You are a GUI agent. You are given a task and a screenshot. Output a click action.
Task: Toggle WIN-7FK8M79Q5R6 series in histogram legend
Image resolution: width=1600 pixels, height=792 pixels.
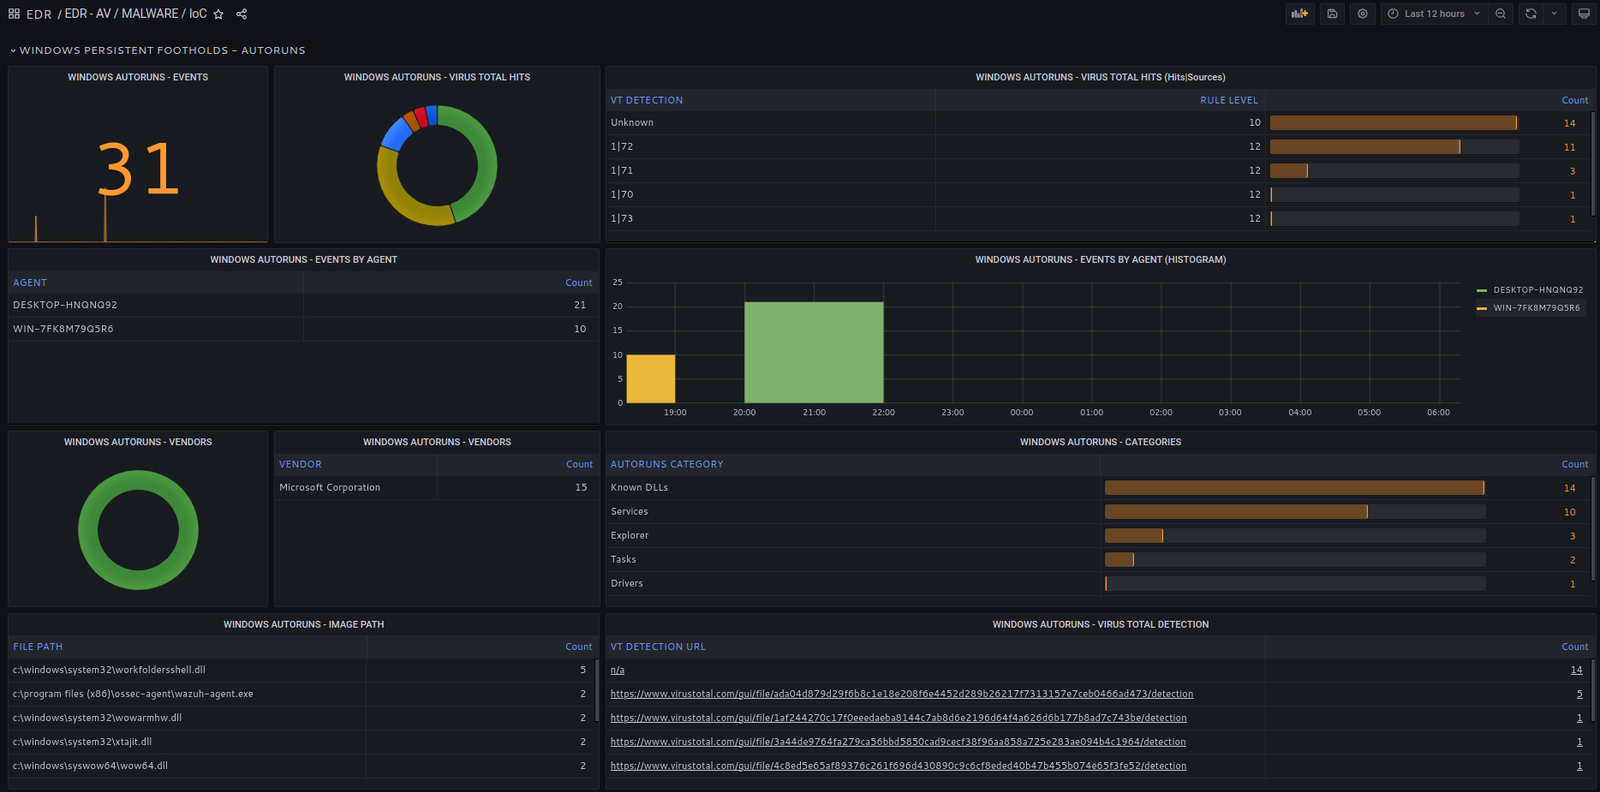[x=1536, y=308]
